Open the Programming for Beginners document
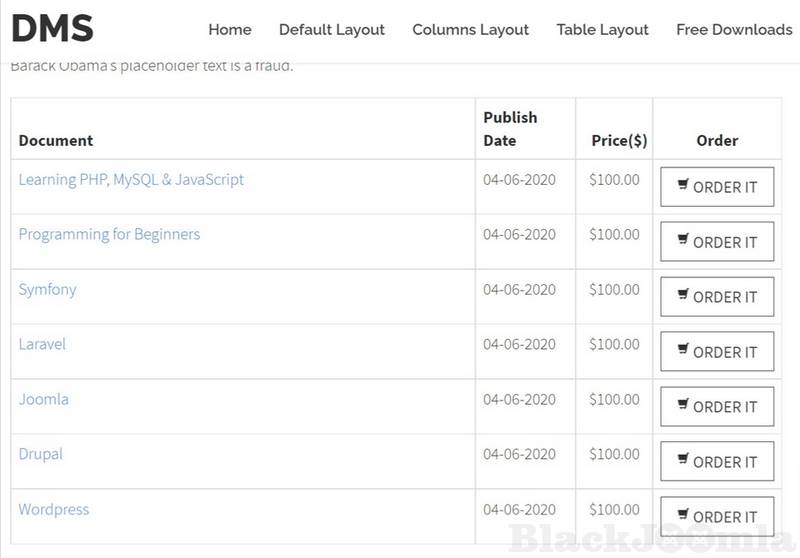This screenshot has height=558, width=800. [109, 235]
